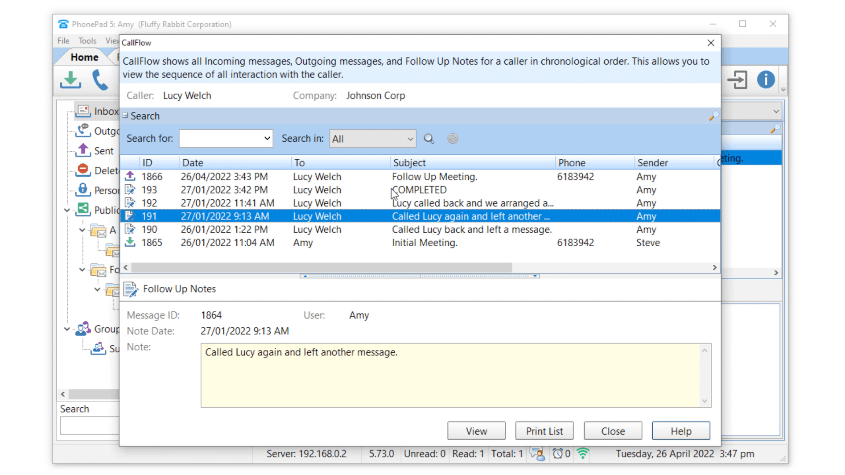Screen dimensions: 845x475
Task: Open the Tools menu
Action: click(87, 41)
